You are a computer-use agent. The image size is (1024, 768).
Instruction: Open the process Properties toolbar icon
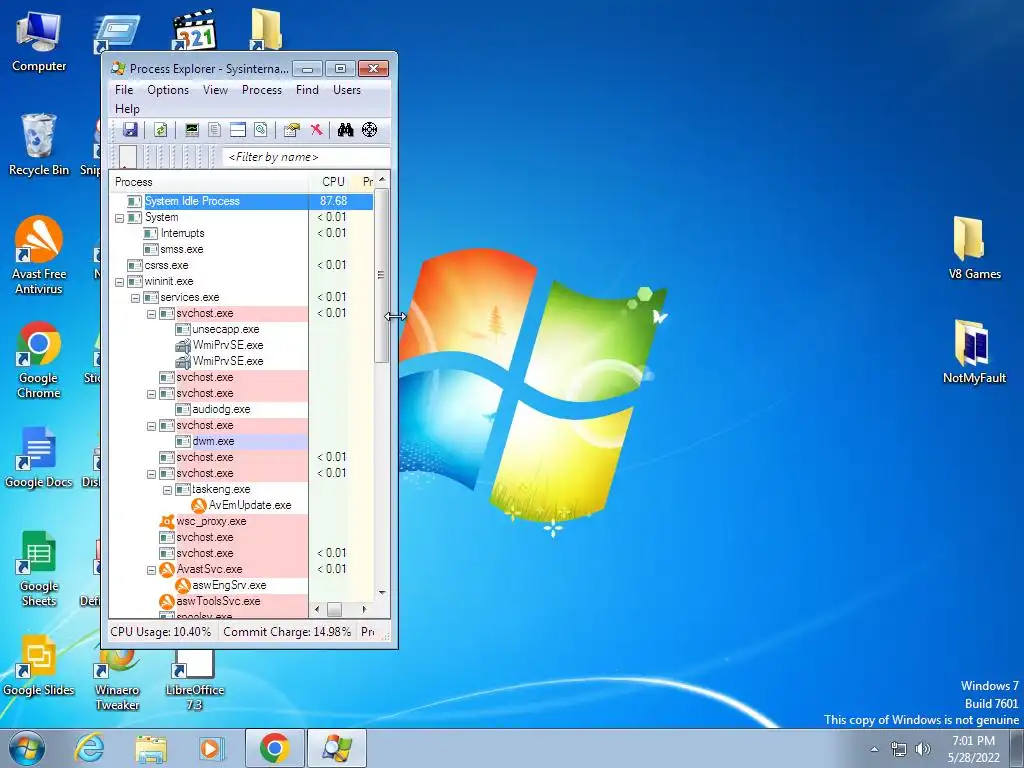(x=291, y=129)
